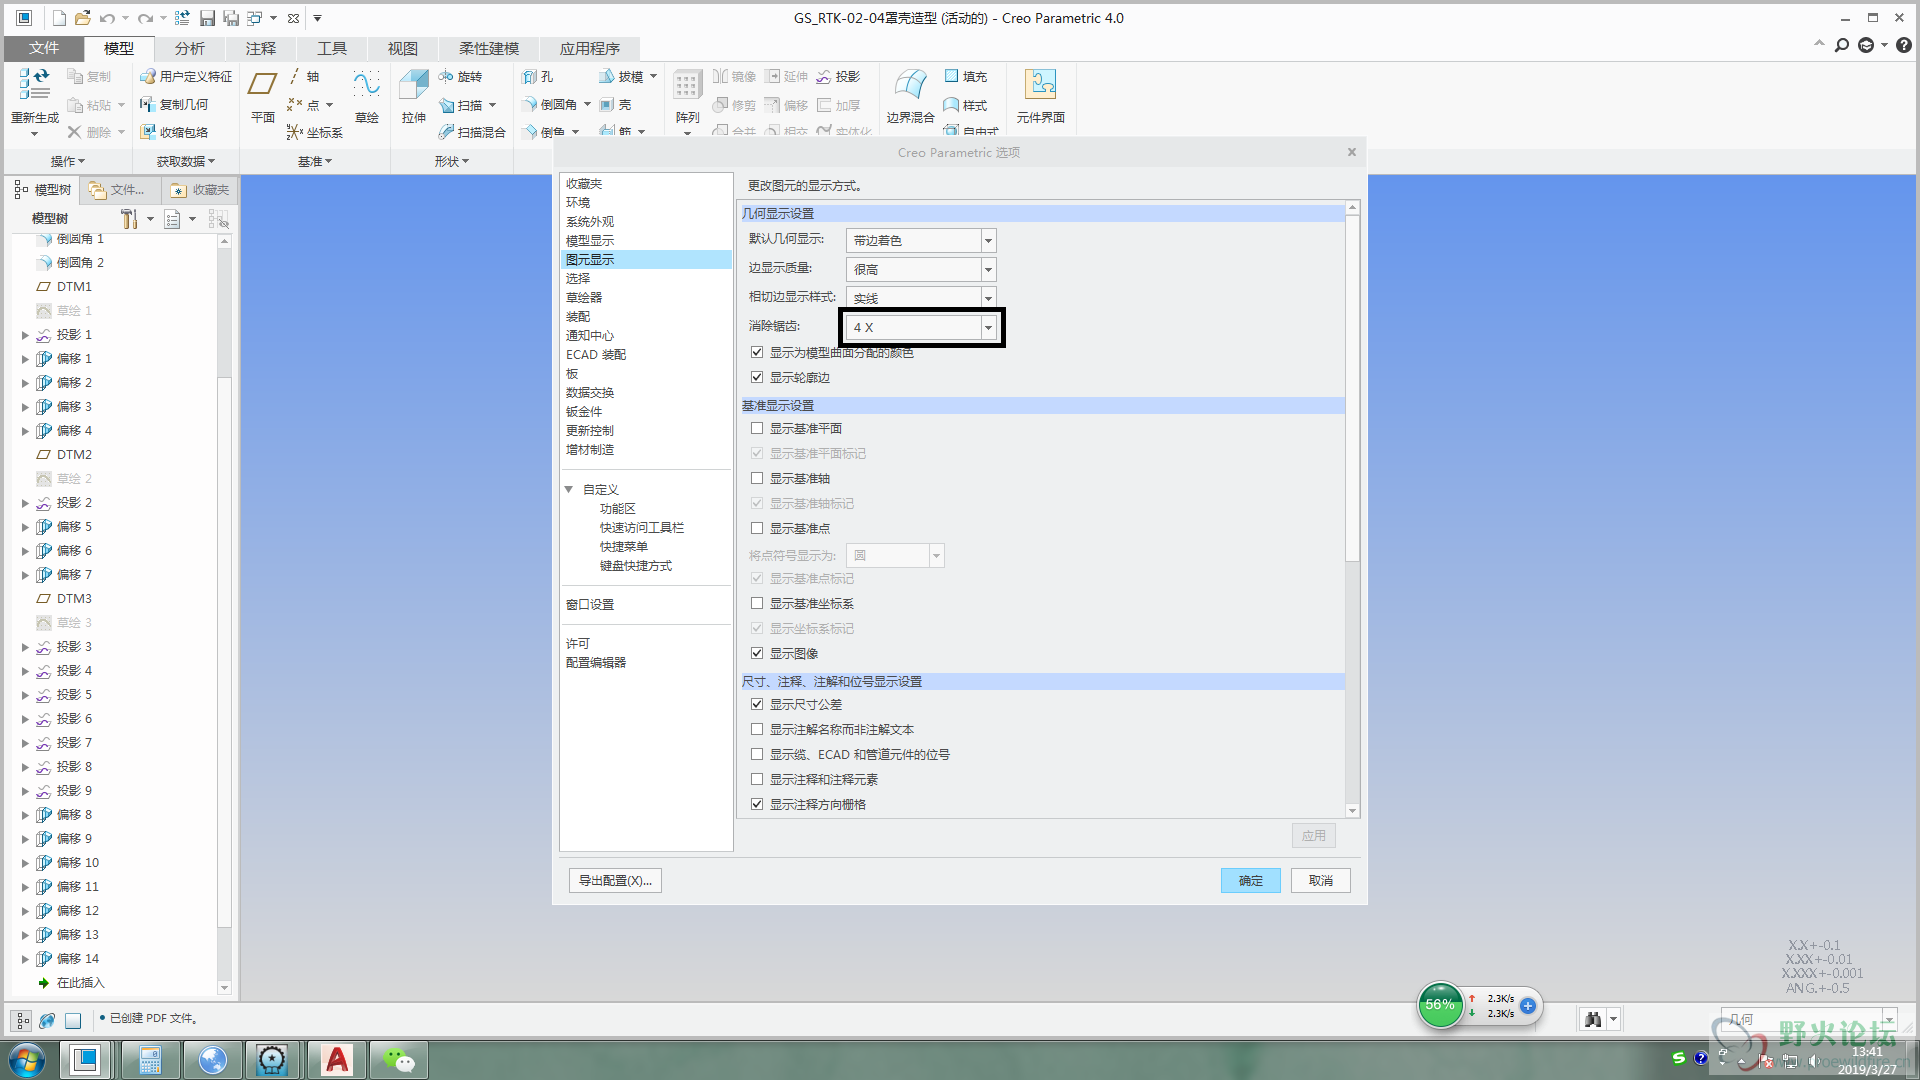The image size is (1920, 1080).
Task: Click the Windows Start button
Action: tap(27, 1059)
